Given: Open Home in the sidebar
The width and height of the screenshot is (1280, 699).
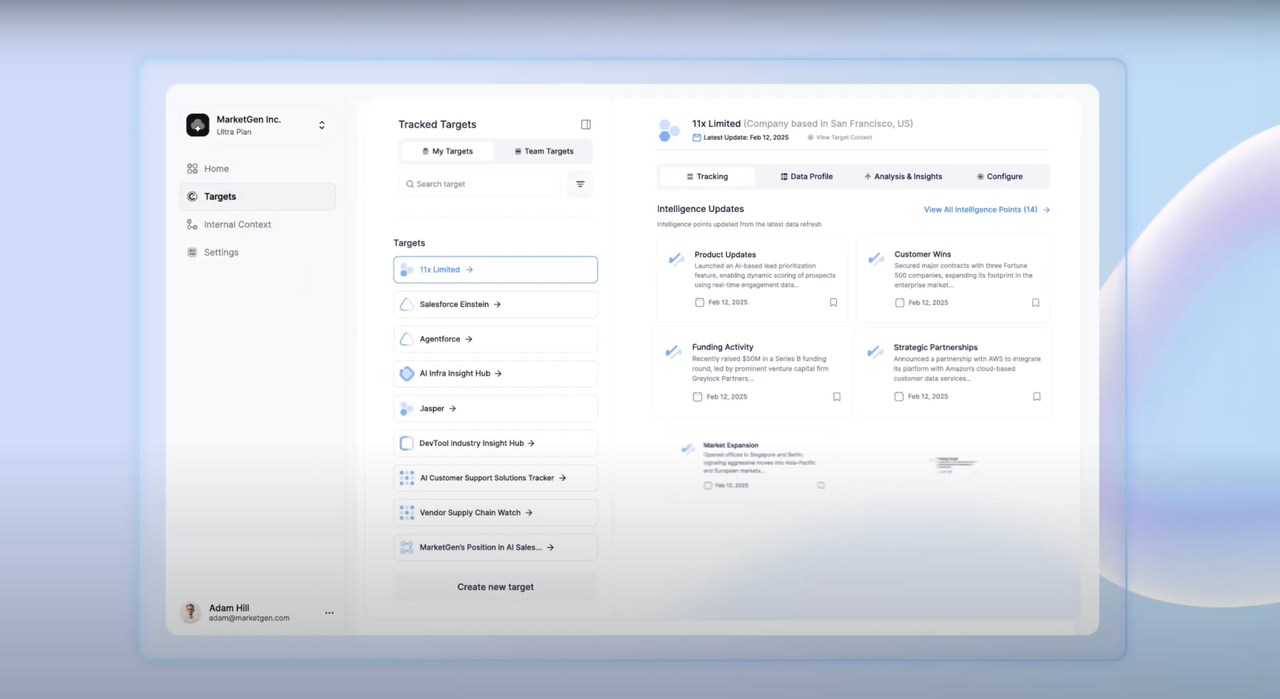Looking at the screenshot, I should pos(257,169).
